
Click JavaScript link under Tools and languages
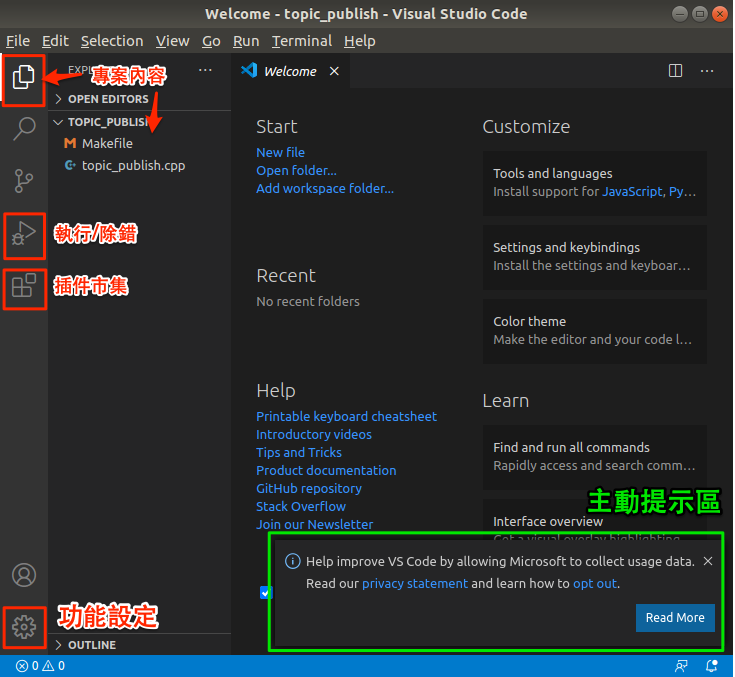pyautogui.click(x=632, y=191)
